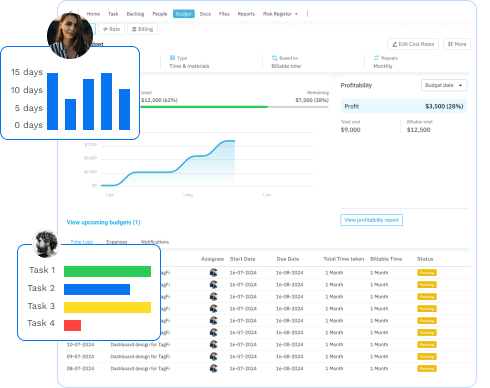This screenshot has width=490, height=388.
Task: Switch to the Budget tab
Action: (x=184, y=14)
